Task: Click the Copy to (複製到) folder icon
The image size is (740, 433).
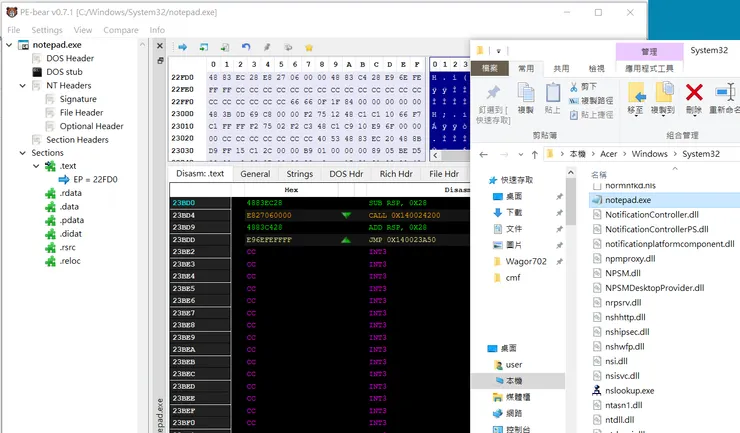Action: (663, 93)
